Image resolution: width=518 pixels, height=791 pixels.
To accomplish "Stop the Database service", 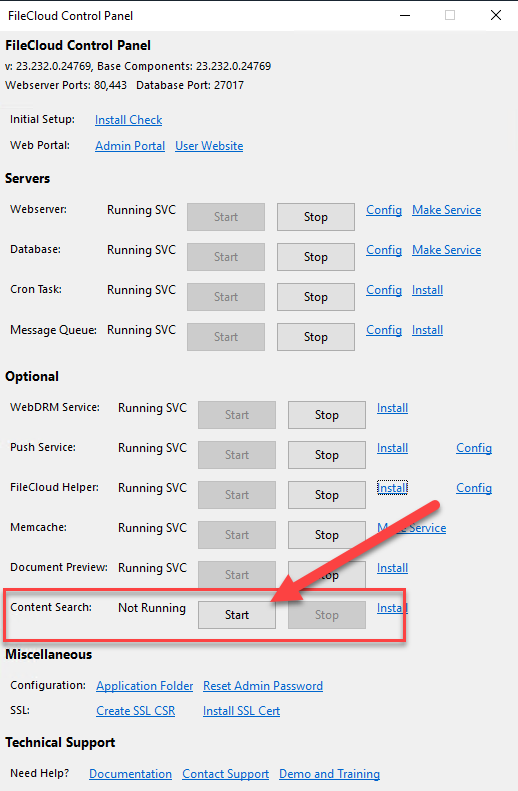I will point(316,257).
